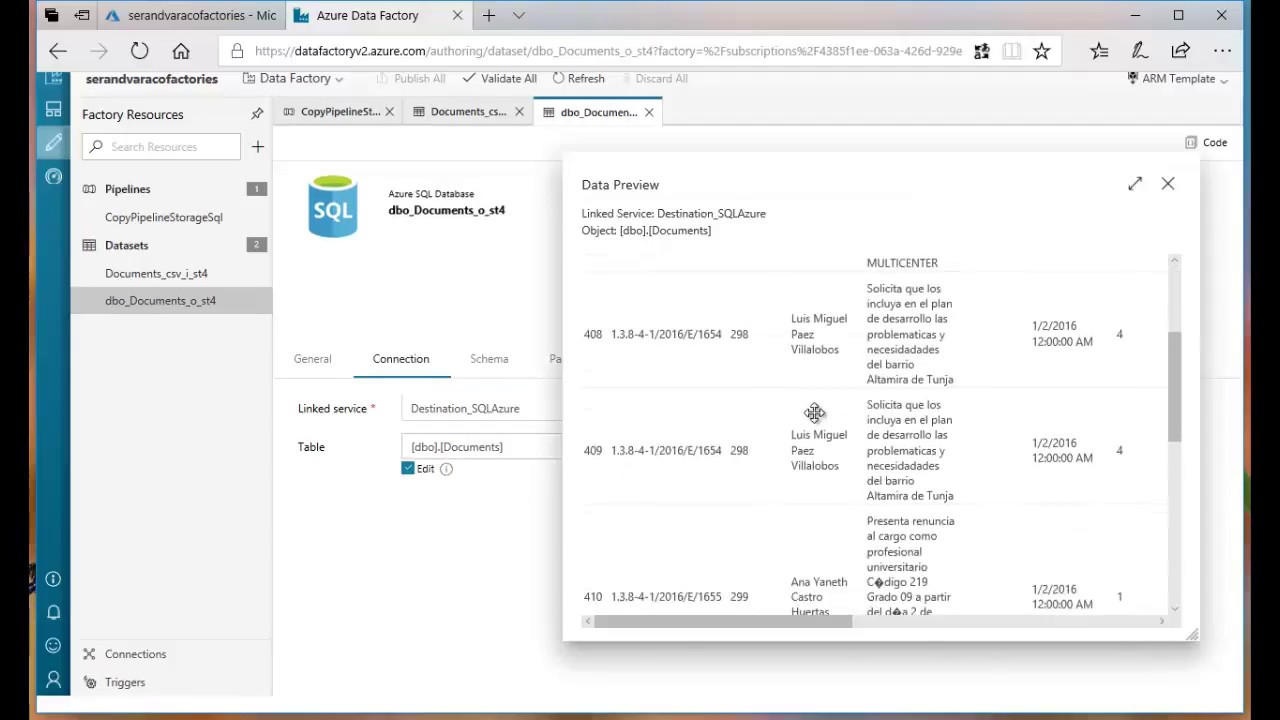This screenshot has height=720, width=1280.
Task: Reload the page with refresh icon
Action: coord(139,51)
